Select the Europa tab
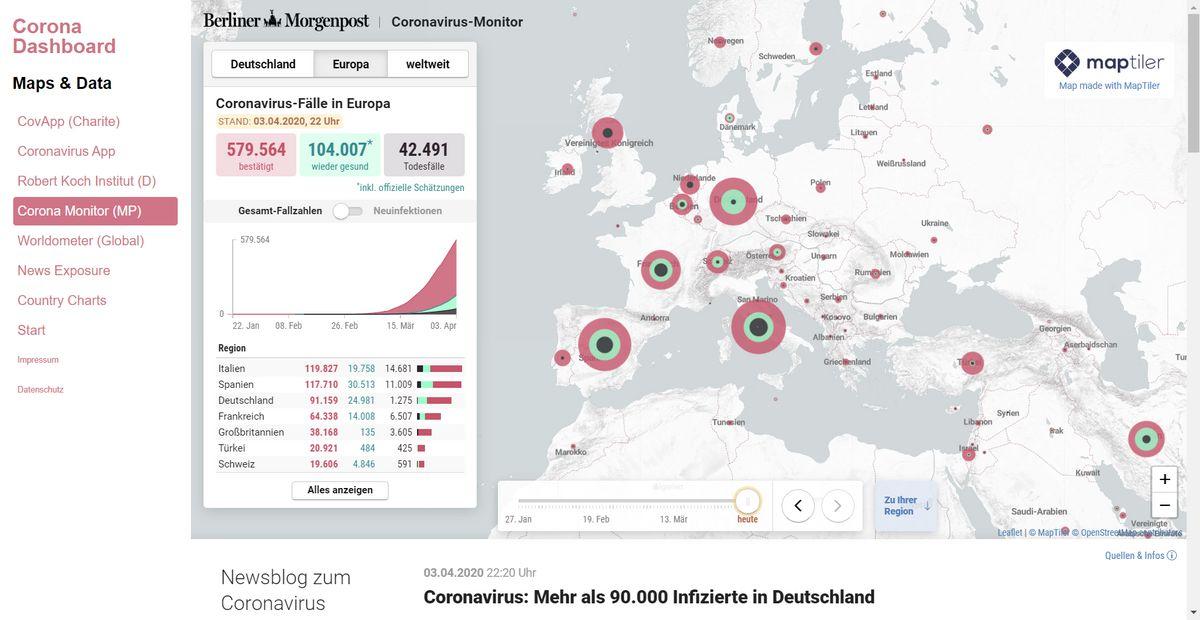The image size is (1200, 620). coord(351,64)
